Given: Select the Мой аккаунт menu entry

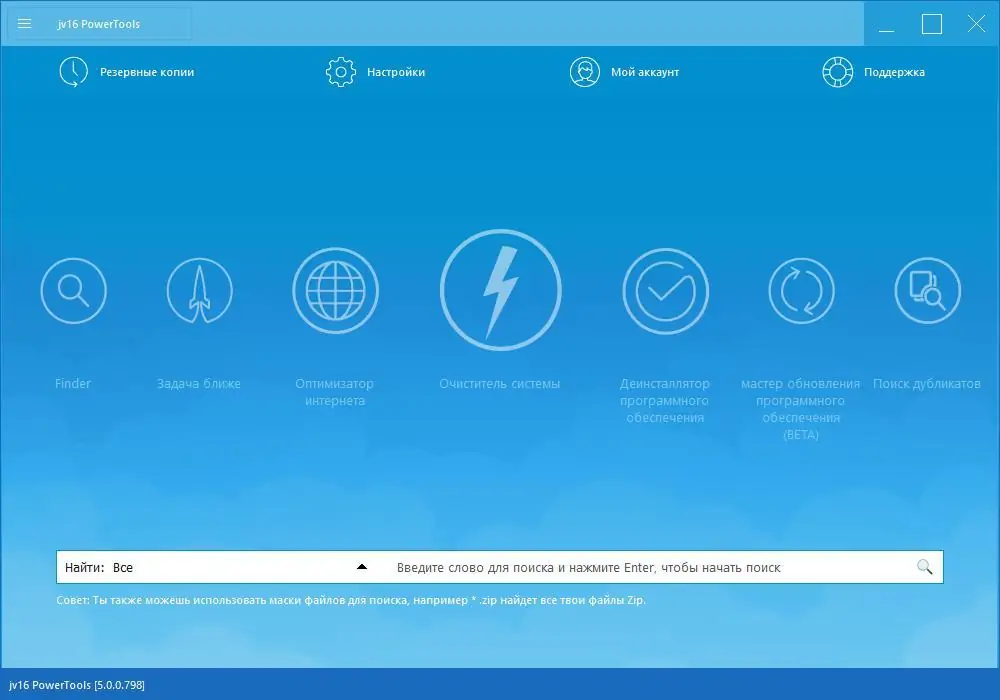Looking at the screenshot, I should click(x=645, y=71).
